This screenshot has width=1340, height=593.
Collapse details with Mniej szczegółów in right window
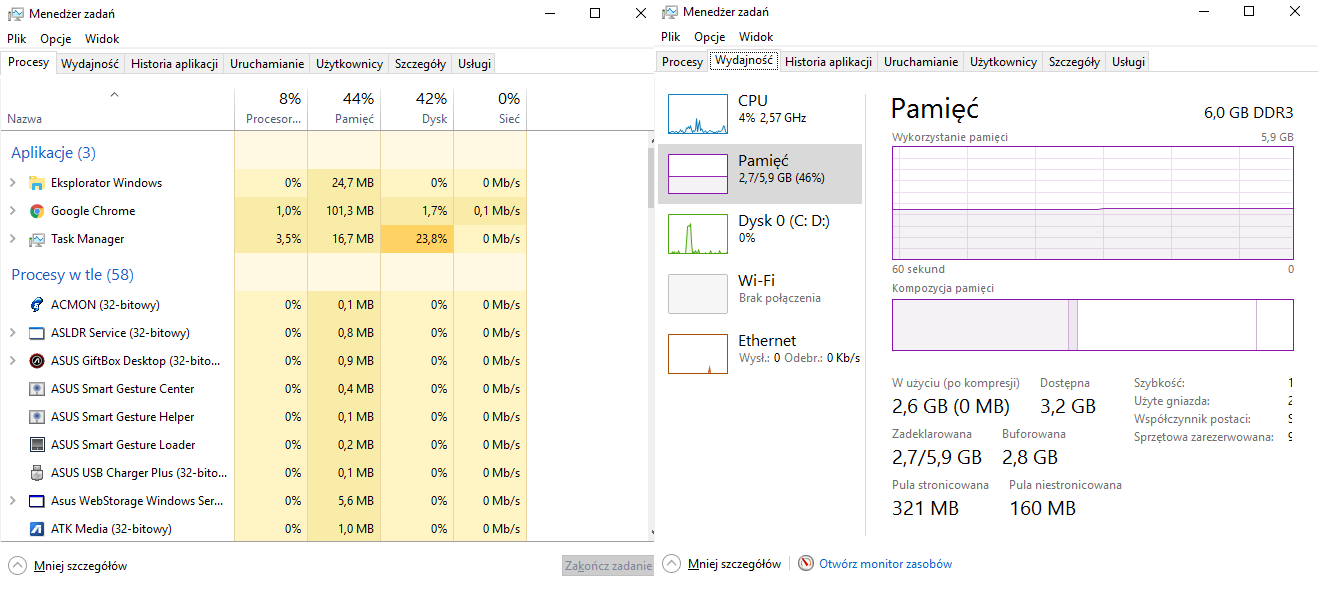click(722, 564)
